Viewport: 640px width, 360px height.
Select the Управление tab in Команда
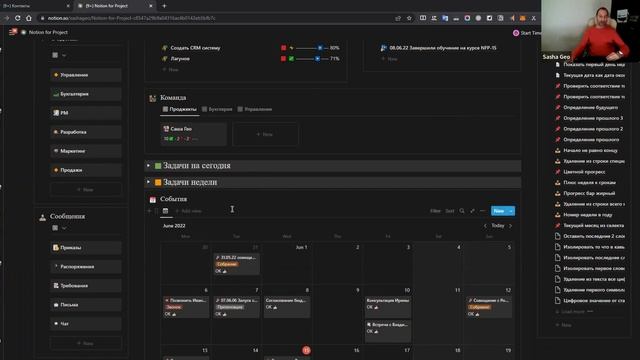[x=255, y=109]
